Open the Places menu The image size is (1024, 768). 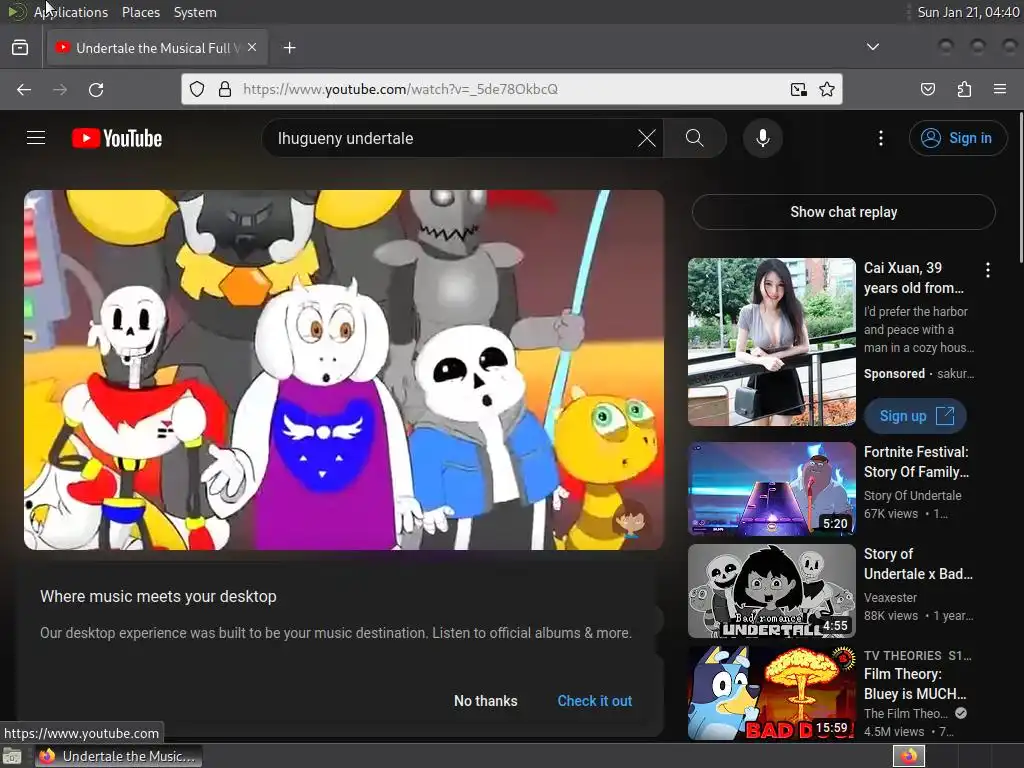(141, 12)
